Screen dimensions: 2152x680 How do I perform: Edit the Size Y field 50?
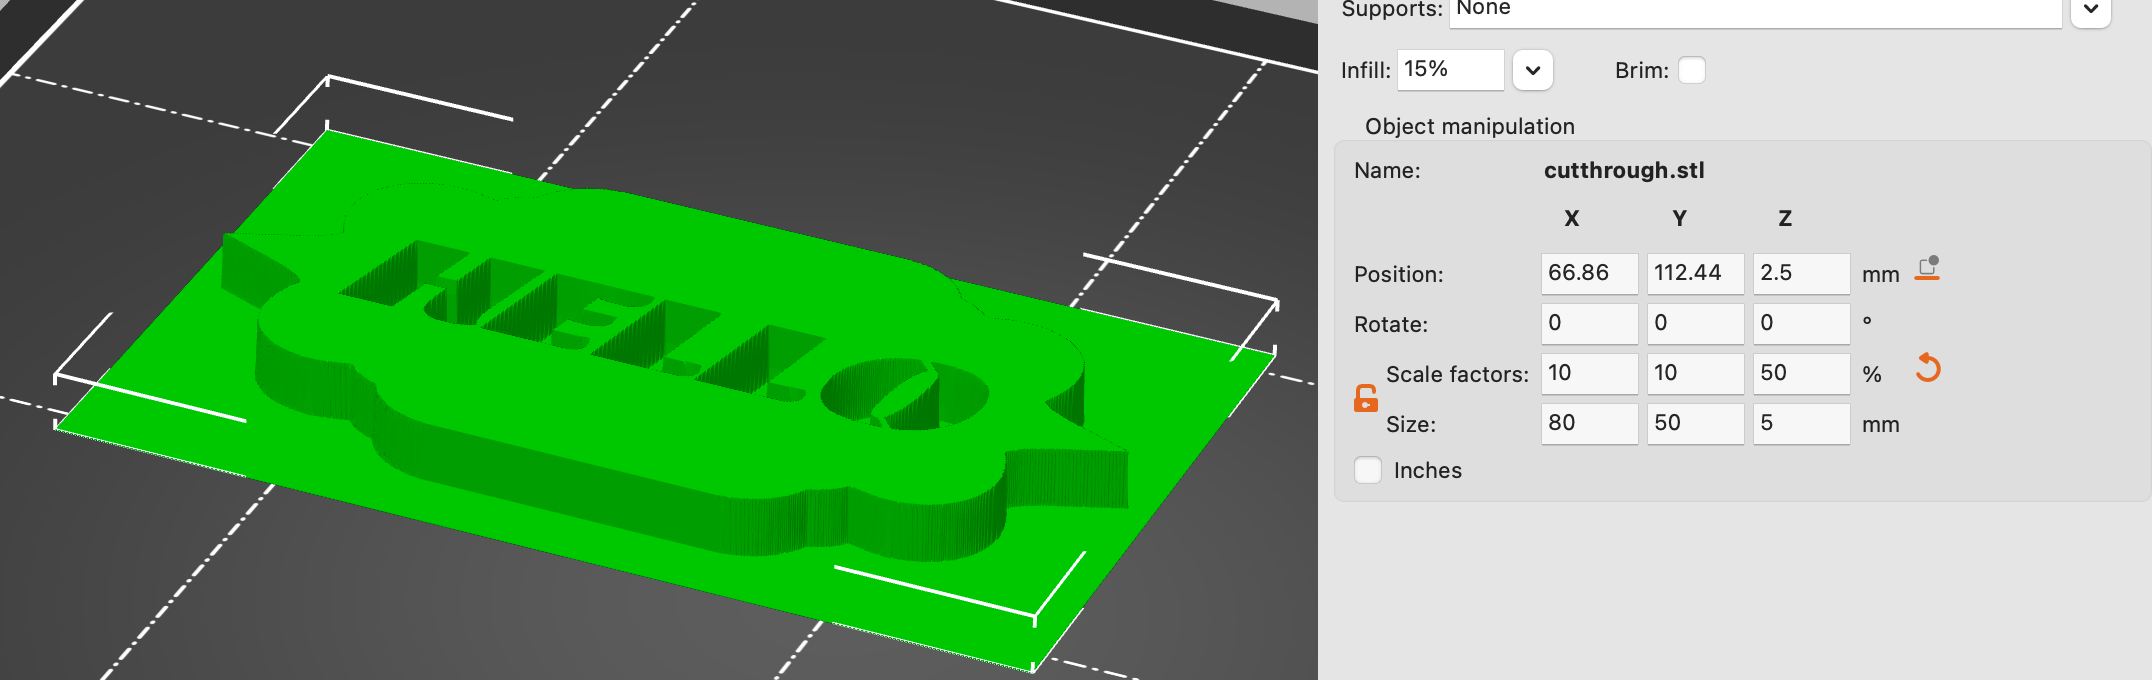1696,423
